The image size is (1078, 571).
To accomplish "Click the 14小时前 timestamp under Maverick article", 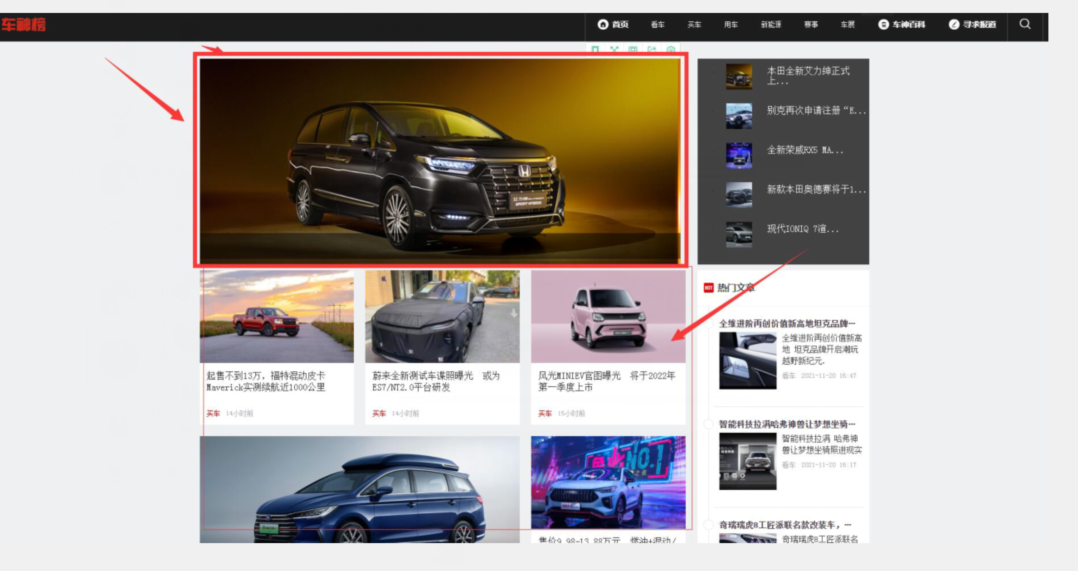I will coord(240,414).
